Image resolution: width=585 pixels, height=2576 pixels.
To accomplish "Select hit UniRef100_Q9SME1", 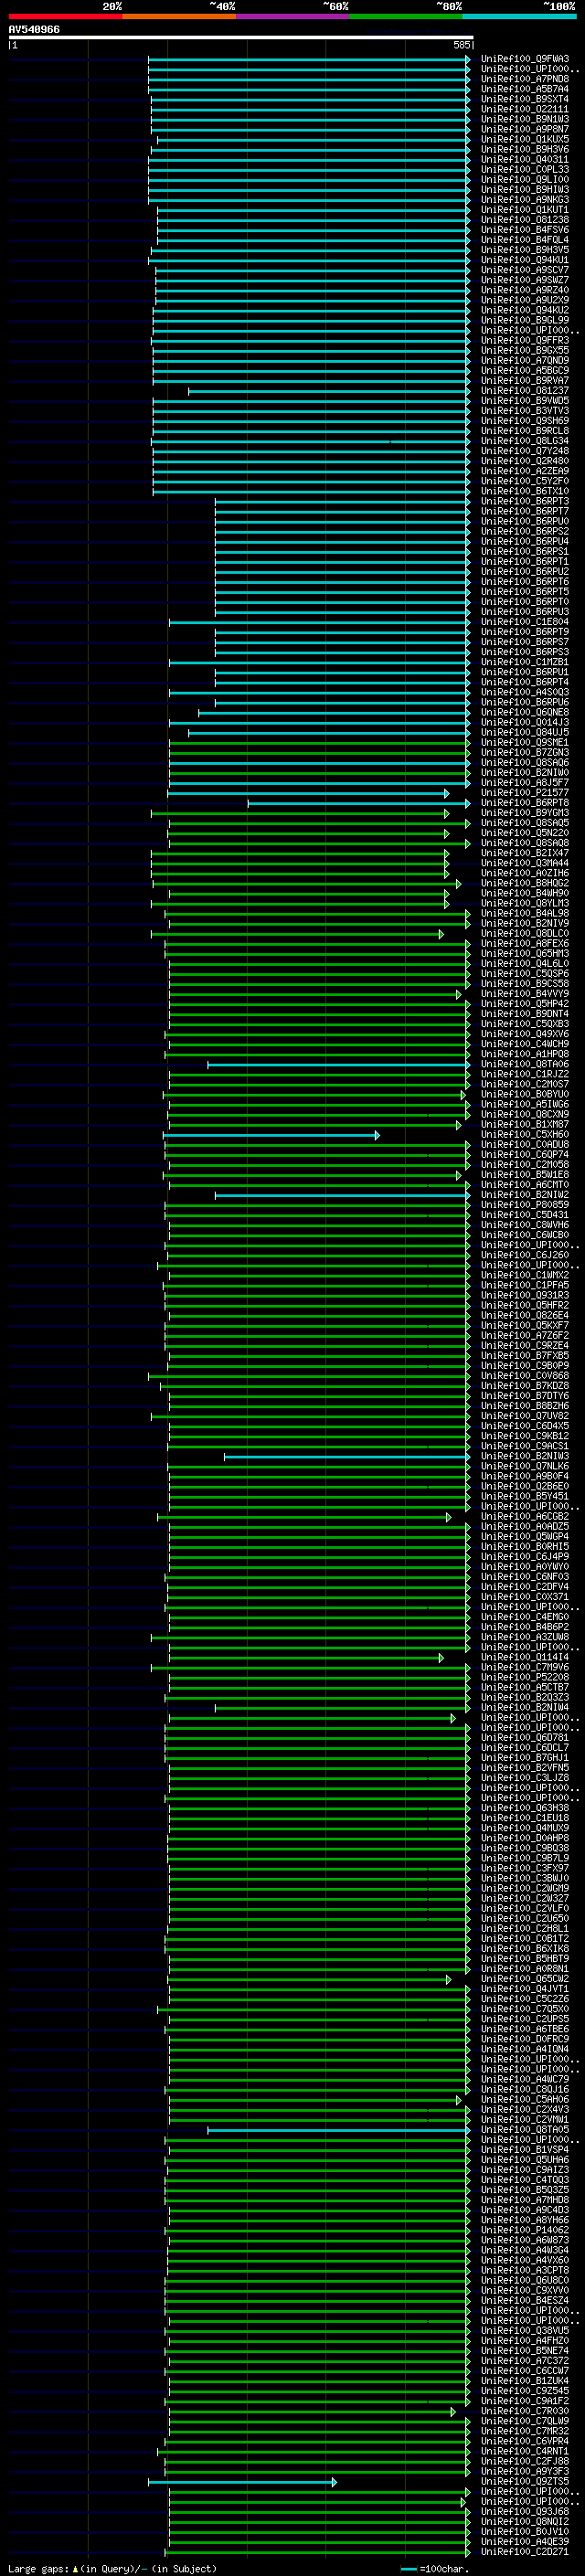I will pyautogui.click(x=525, y=742).
